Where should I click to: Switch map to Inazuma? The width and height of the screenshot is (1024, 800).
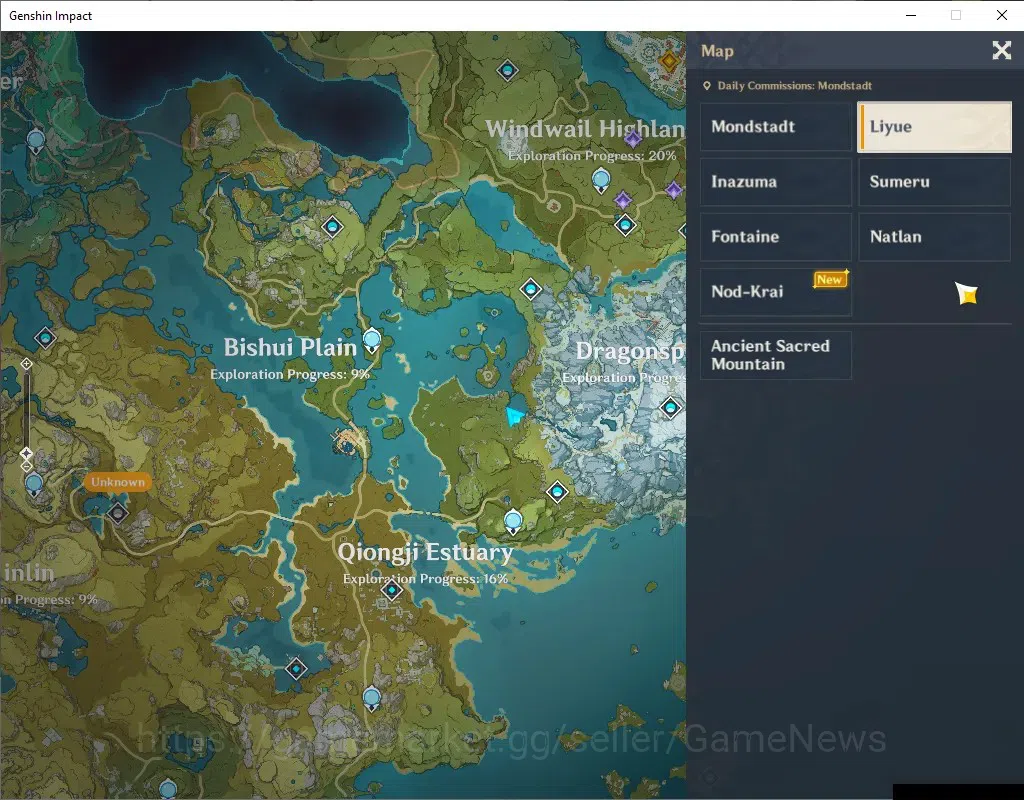pyautogui.click(x=776, y=182)
